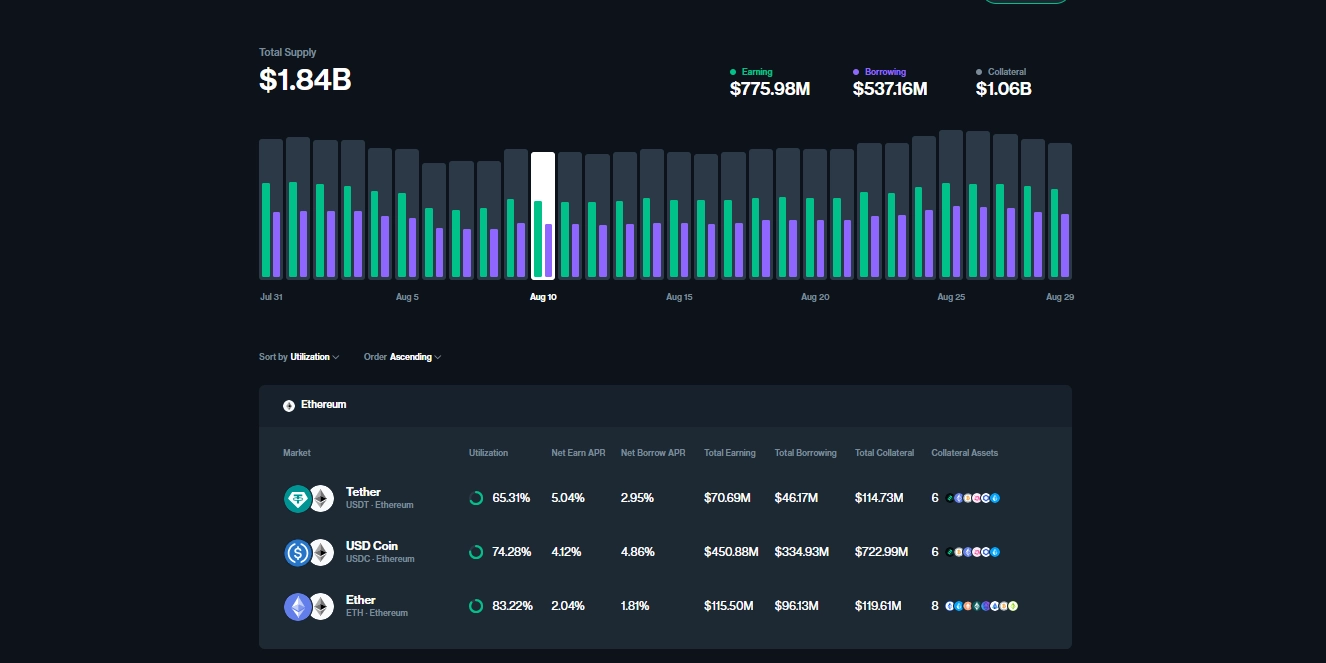Open the Sort by Utilization dropdown

pyautogui.click(x=309, y=357)
